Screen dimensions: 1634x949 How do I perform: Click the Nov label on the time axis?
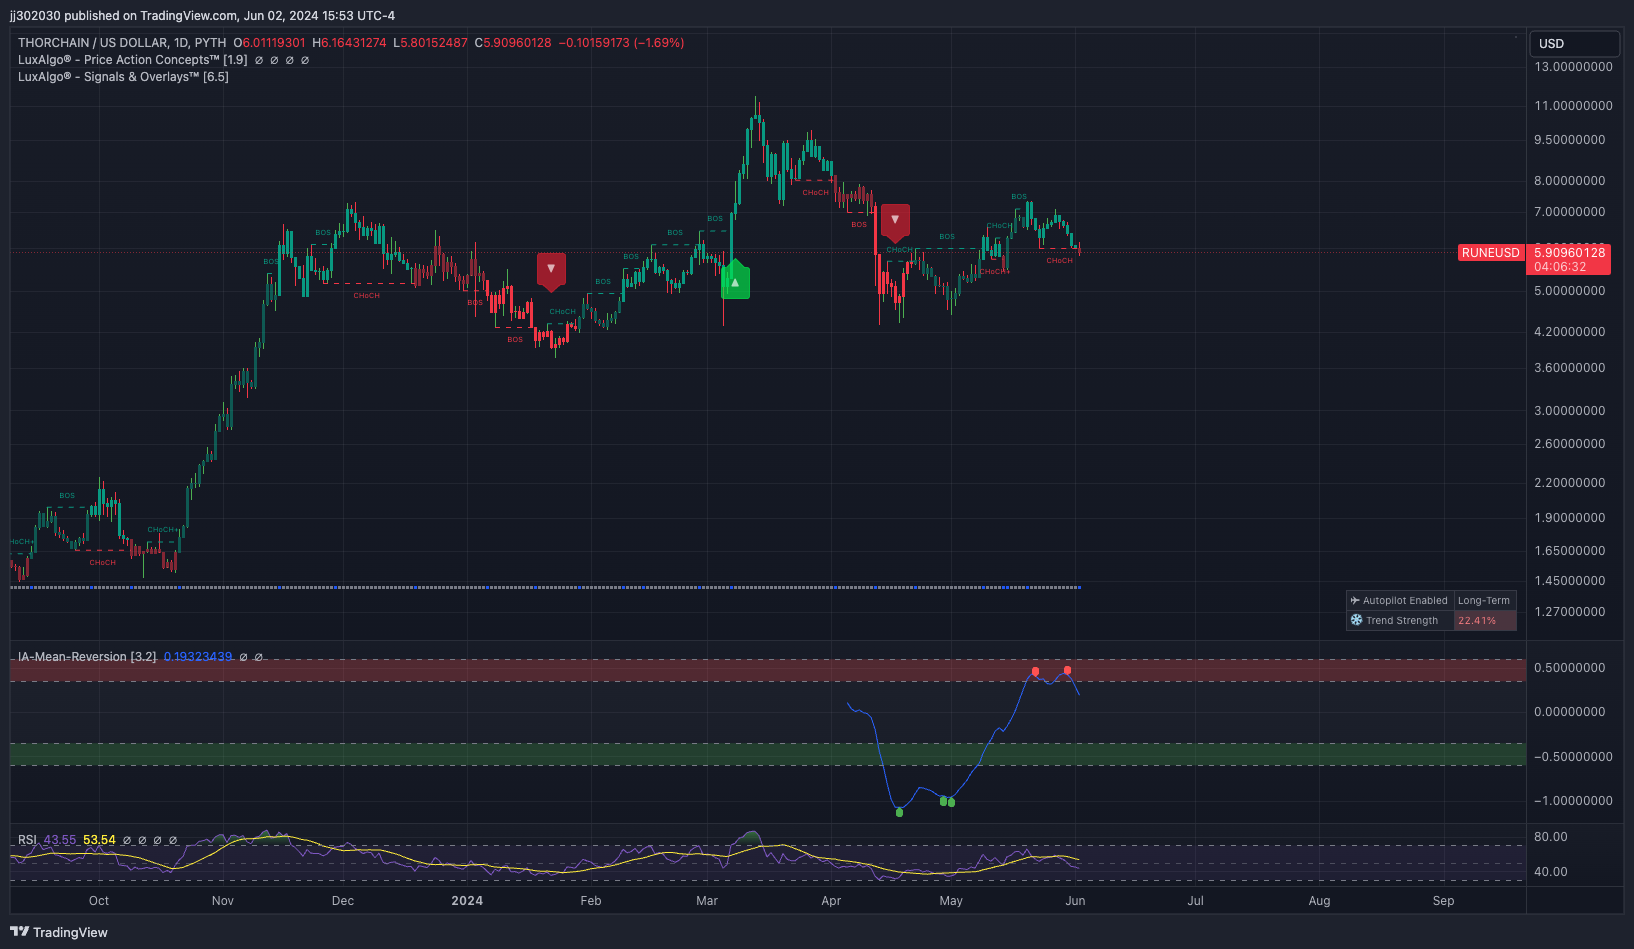pos(223,901)
